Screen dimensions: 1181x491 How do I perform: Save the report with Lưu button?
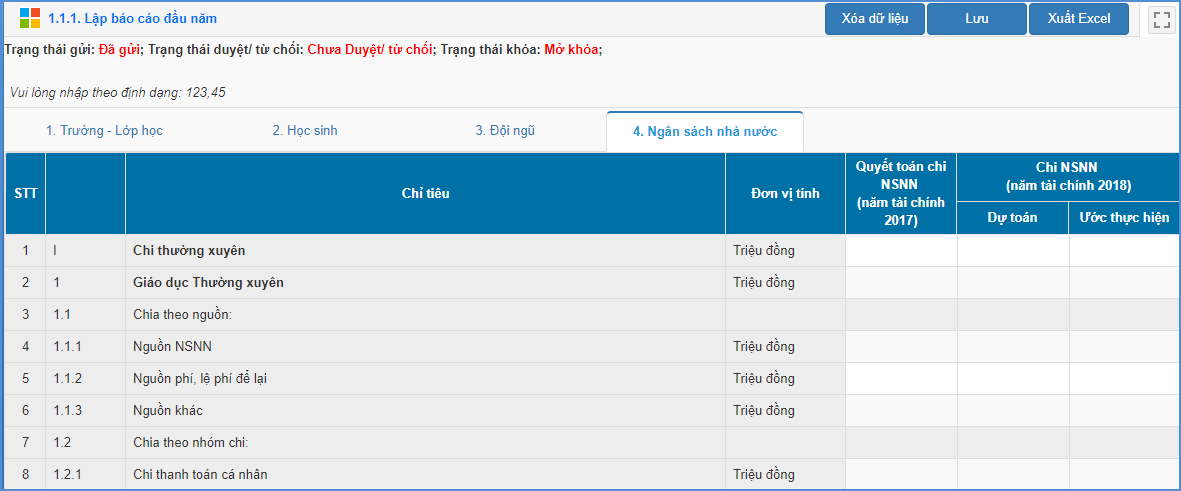tap(976, 19)
